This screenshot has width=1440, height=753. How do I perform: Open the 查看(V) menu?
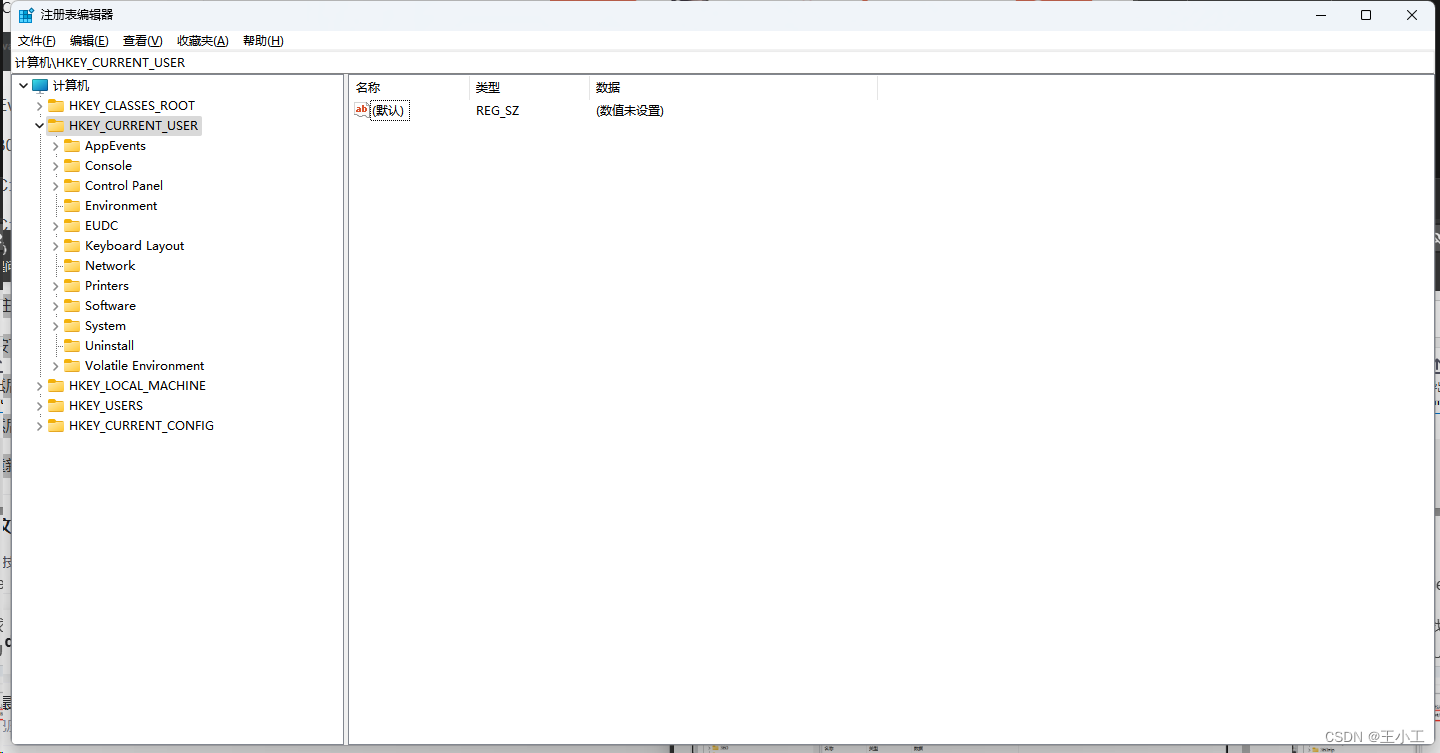(142, 41)
